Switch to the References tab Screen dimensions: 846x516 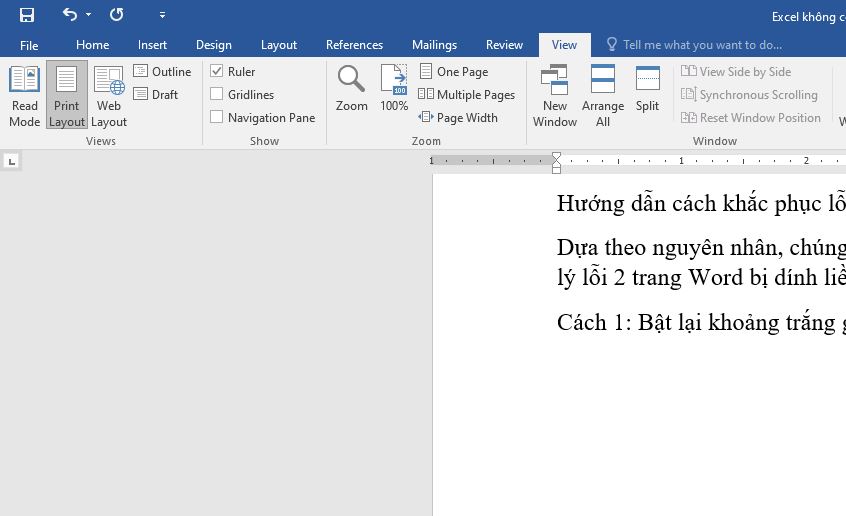pyautogui.click(x=354, y=45)
